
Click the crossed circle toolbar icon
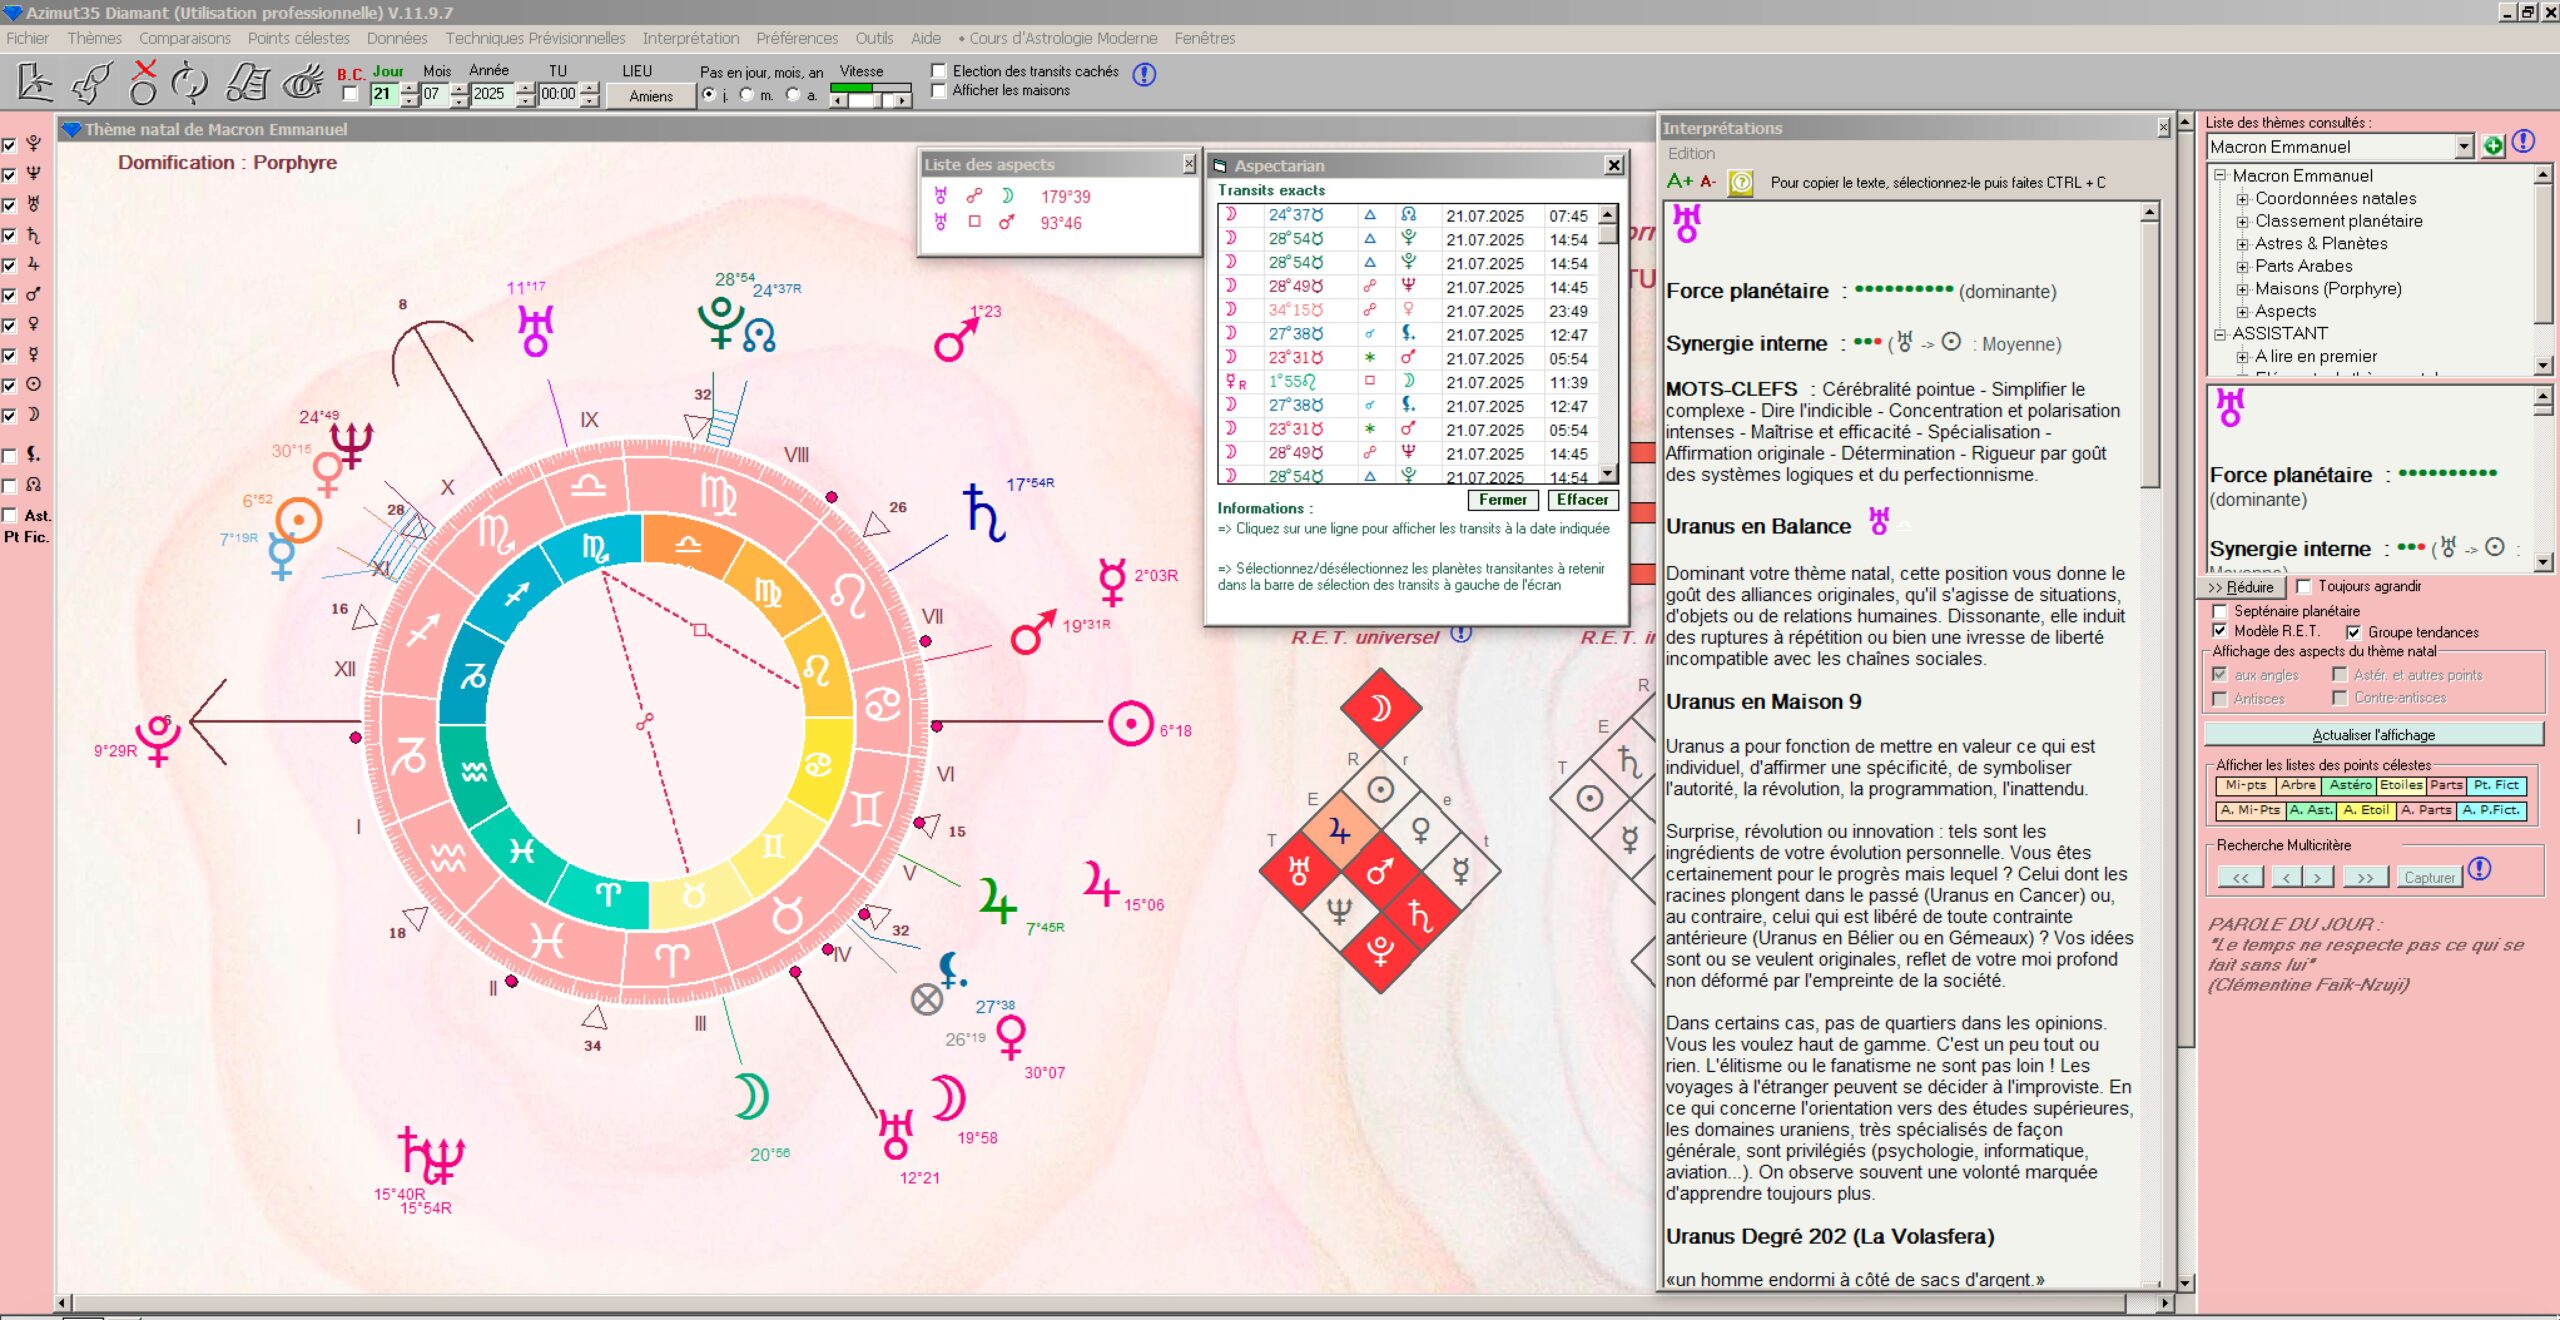pyautogui.click(x=144, y=83)
